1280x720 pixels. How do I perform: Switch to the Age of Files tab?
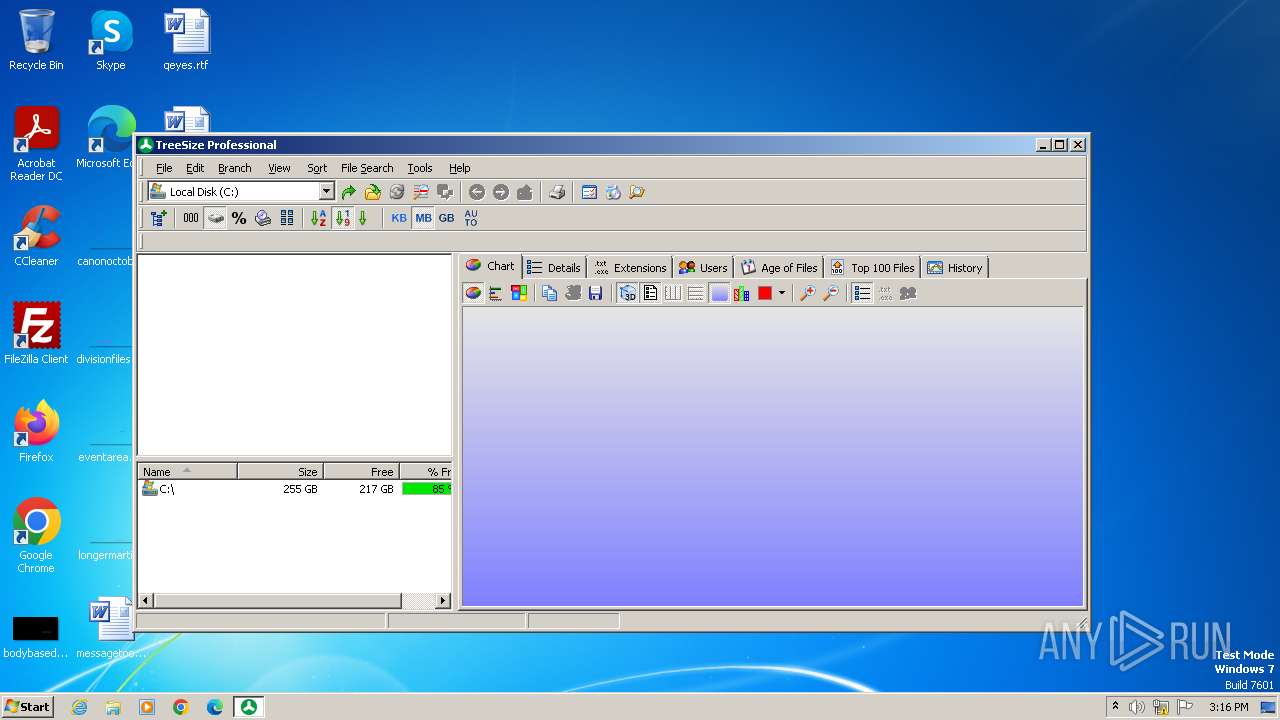pos(779,267)
